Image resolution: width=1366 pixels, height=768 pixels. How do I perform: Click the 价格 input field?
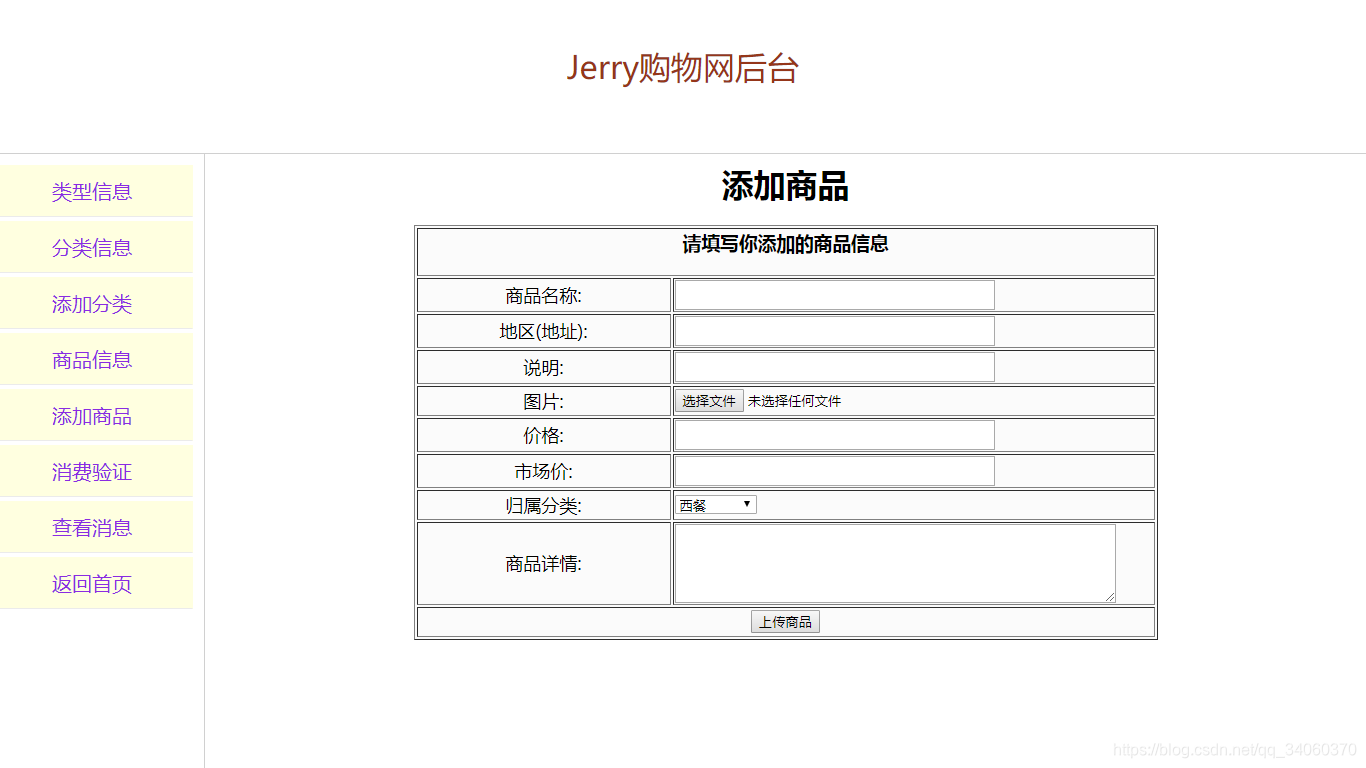click(x=835, y=435)
